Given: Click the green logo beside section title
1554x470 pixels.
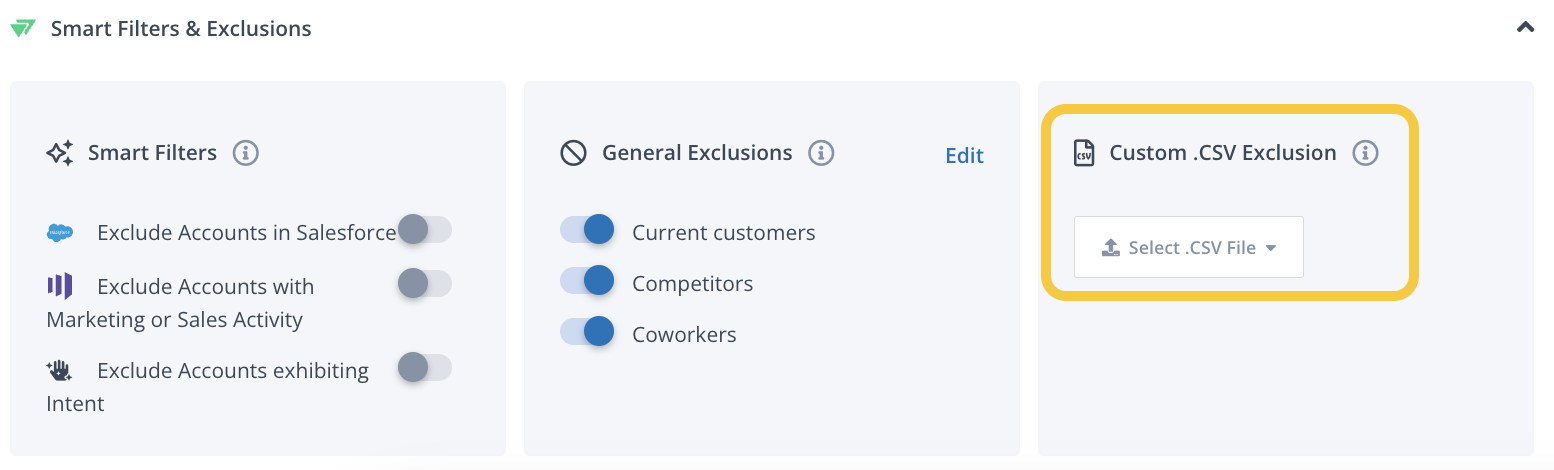Looking at the screenshot, I should (23, 28).
